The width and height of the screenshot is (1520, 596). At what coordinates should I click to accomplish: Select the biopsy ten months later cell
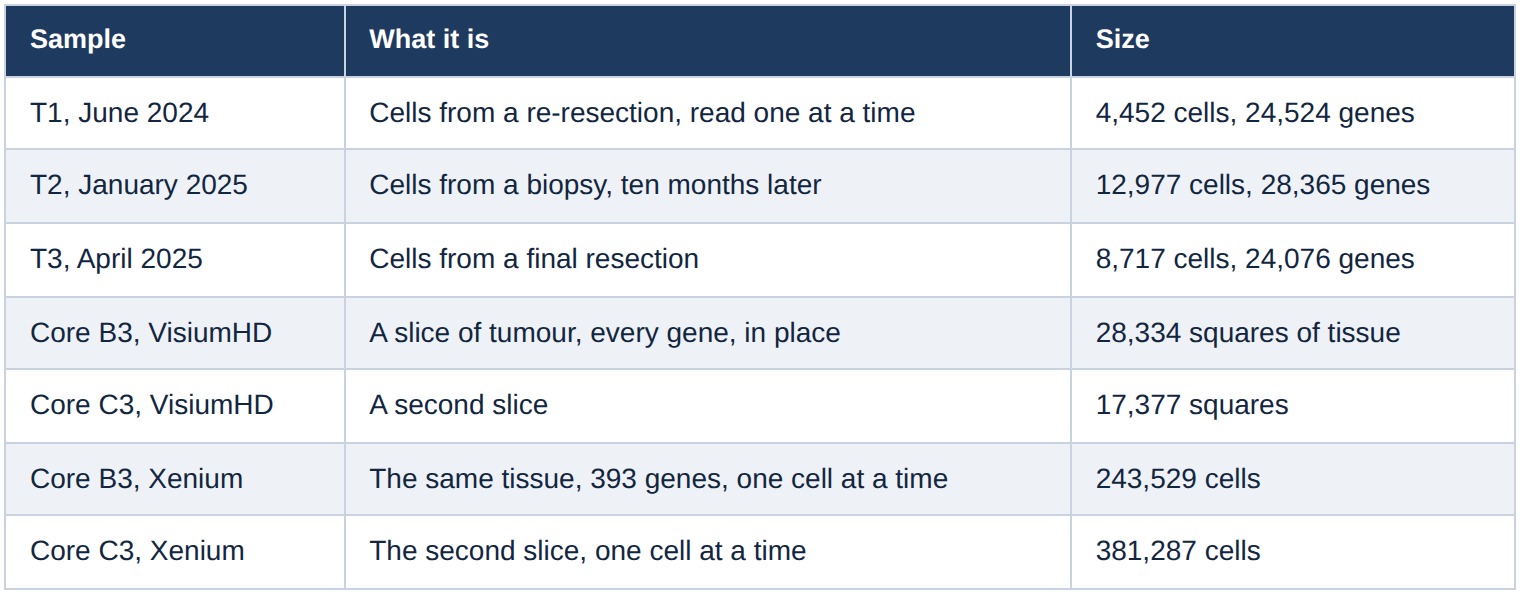click(x=708, y=186)
